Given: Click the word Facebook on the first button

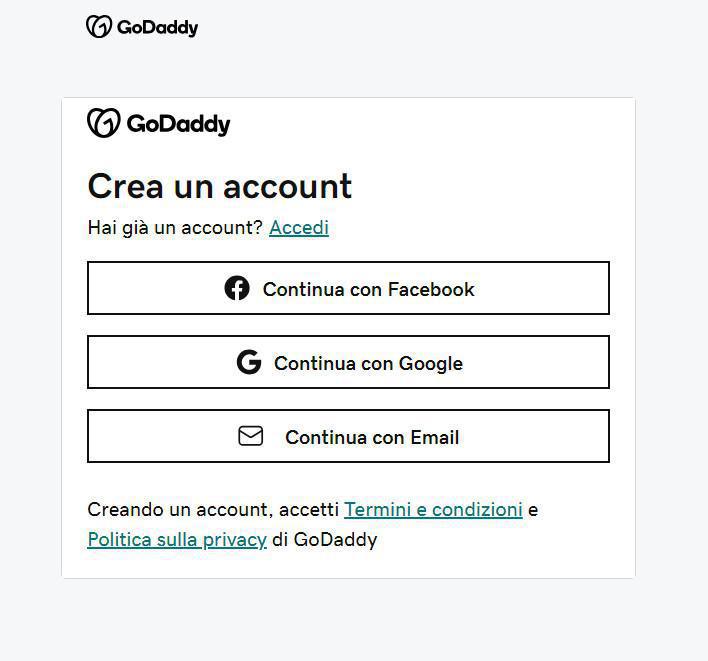Looking at the screenshot, I should coord(431,289).
